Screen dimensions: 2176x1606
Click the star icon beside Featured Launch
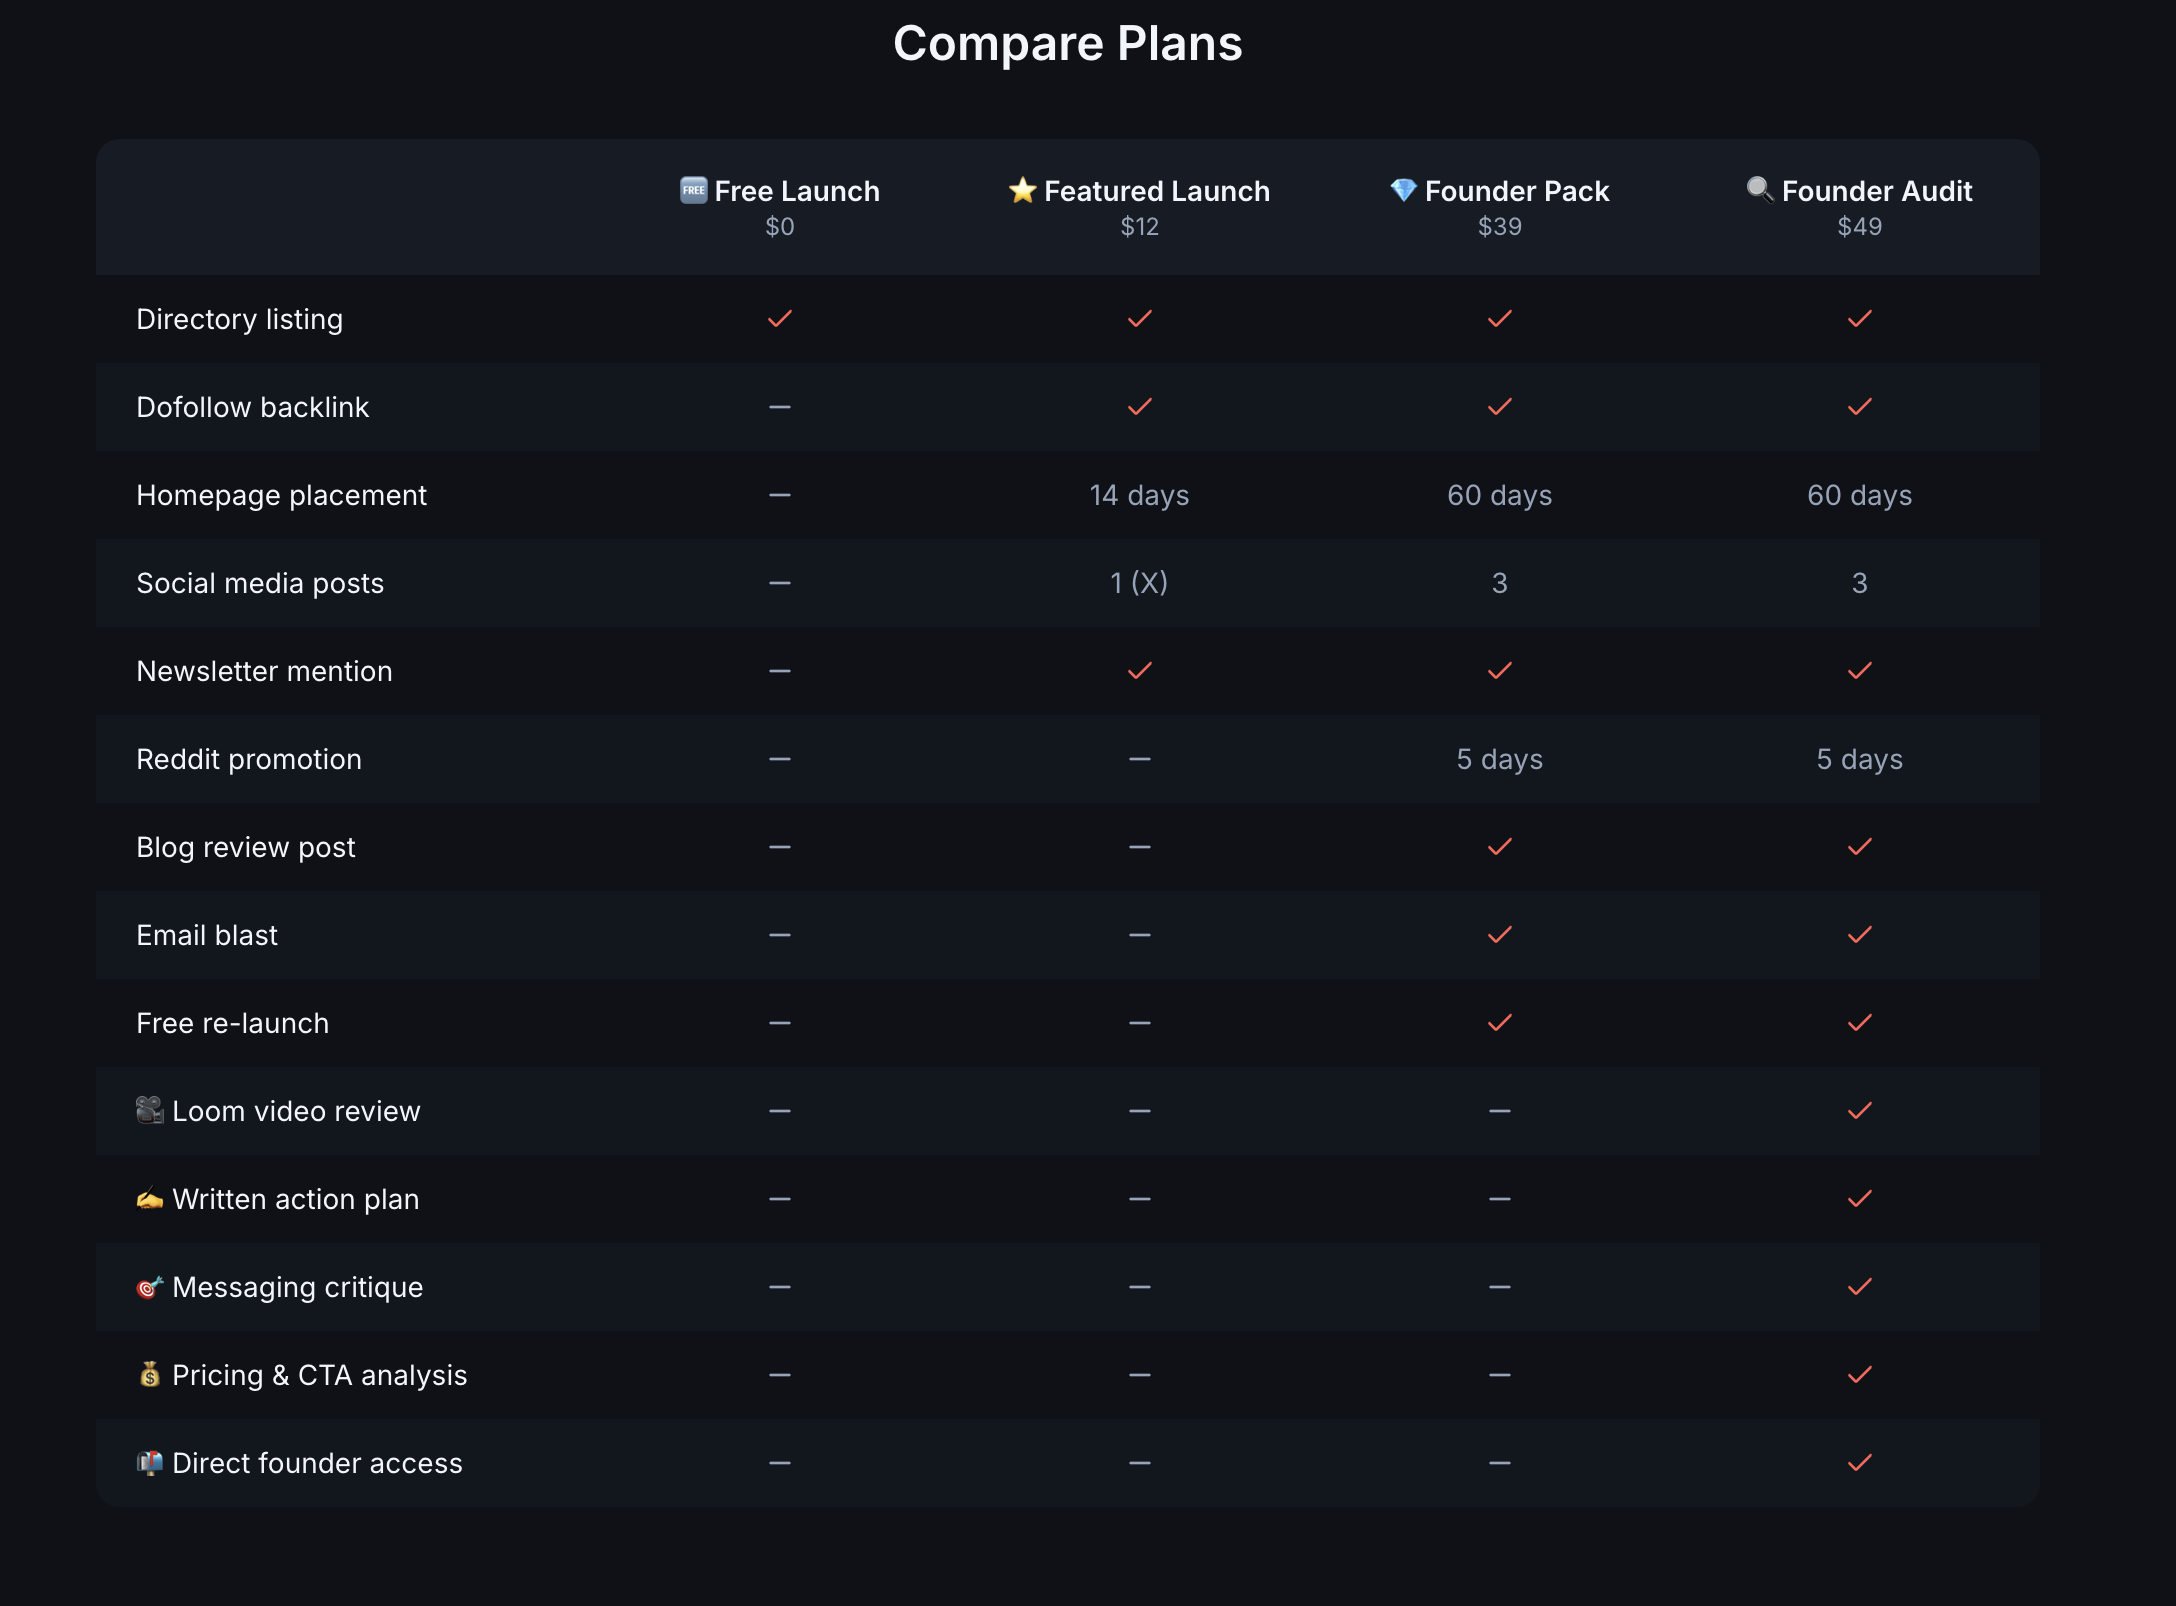click(x=1022, y=190)
